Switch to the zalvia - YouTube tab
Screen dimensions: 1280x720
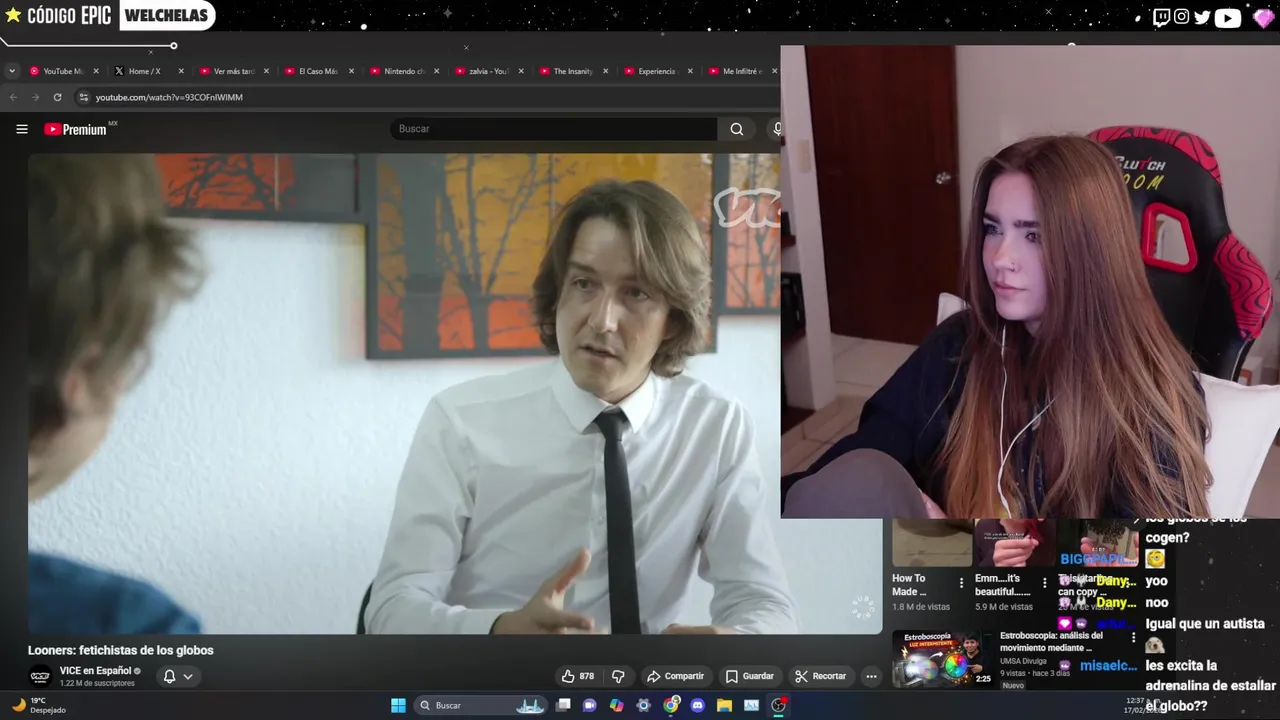tap(487, 71)
